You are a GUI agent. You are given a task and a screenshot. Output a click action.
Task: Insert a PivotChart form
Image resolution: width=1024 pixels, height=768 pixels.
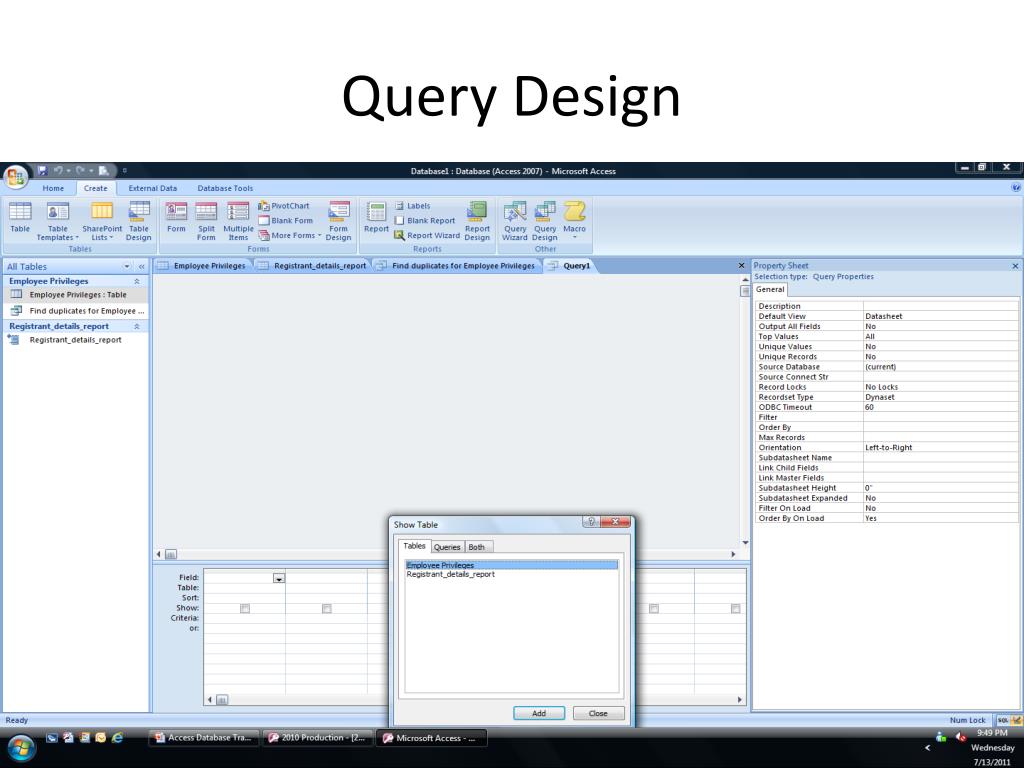284,206
